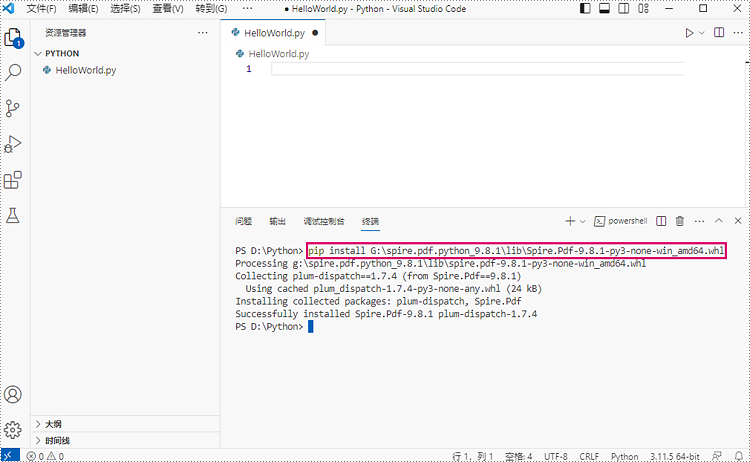The width and height of the screenshot is (750, 462).
Task: Click the Visual Studio Code logo icon
Action: point(9,9)
